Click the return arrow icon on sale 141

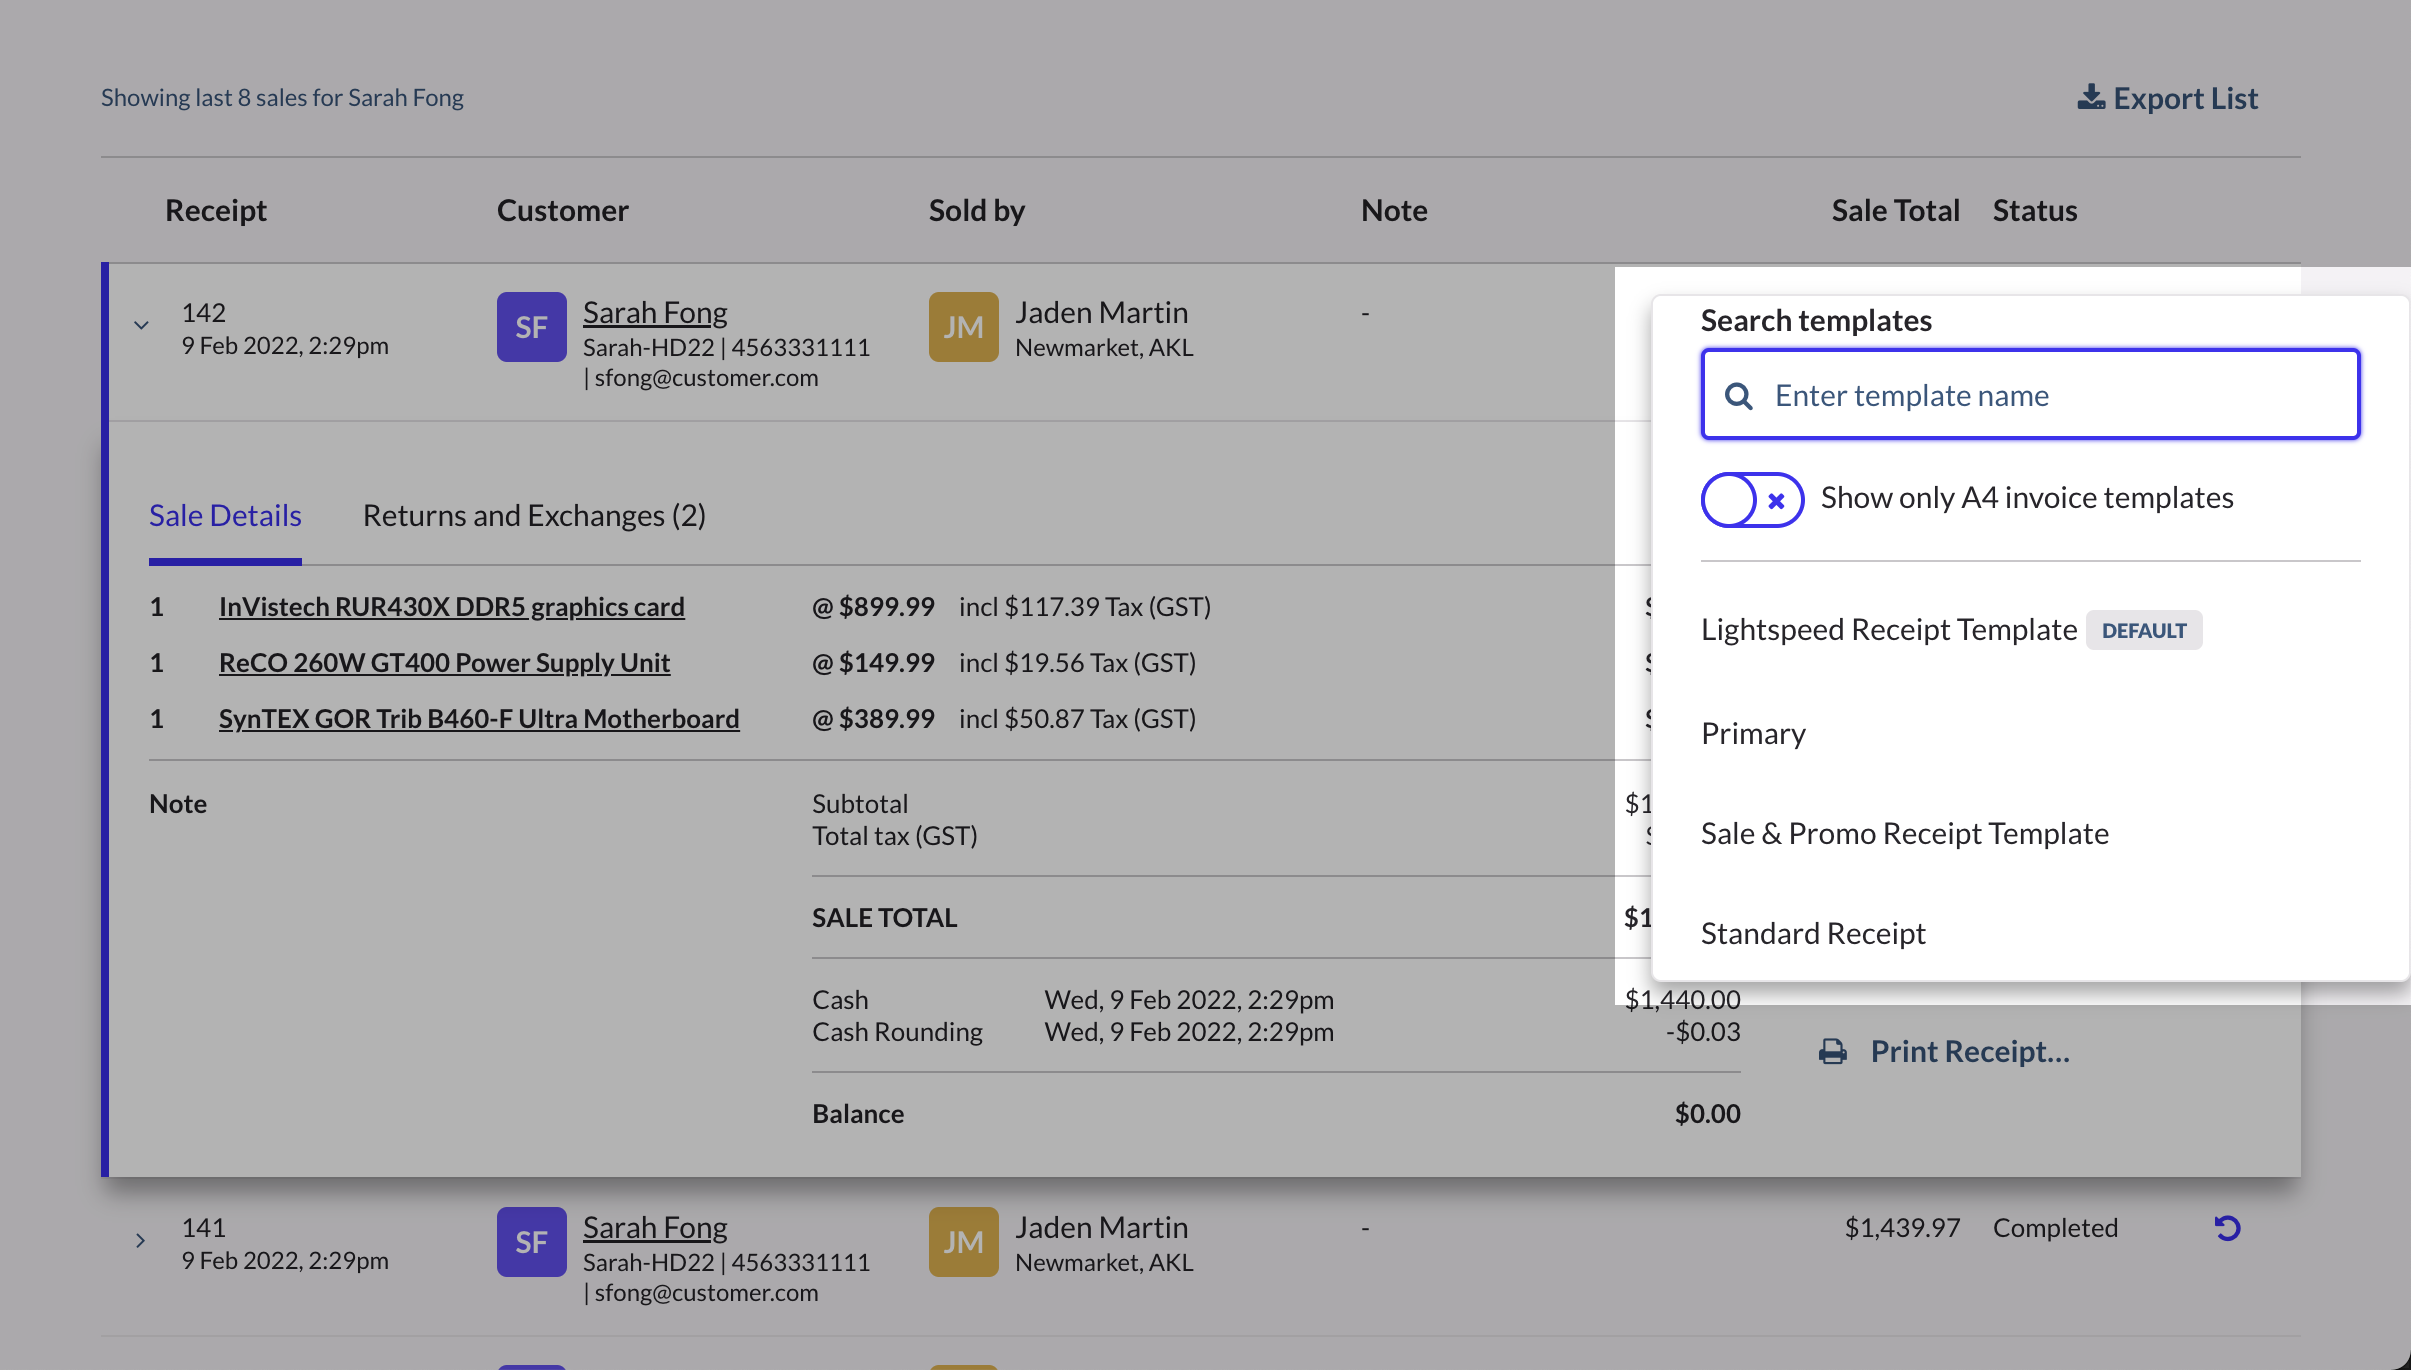(x=2228, y=1227)
